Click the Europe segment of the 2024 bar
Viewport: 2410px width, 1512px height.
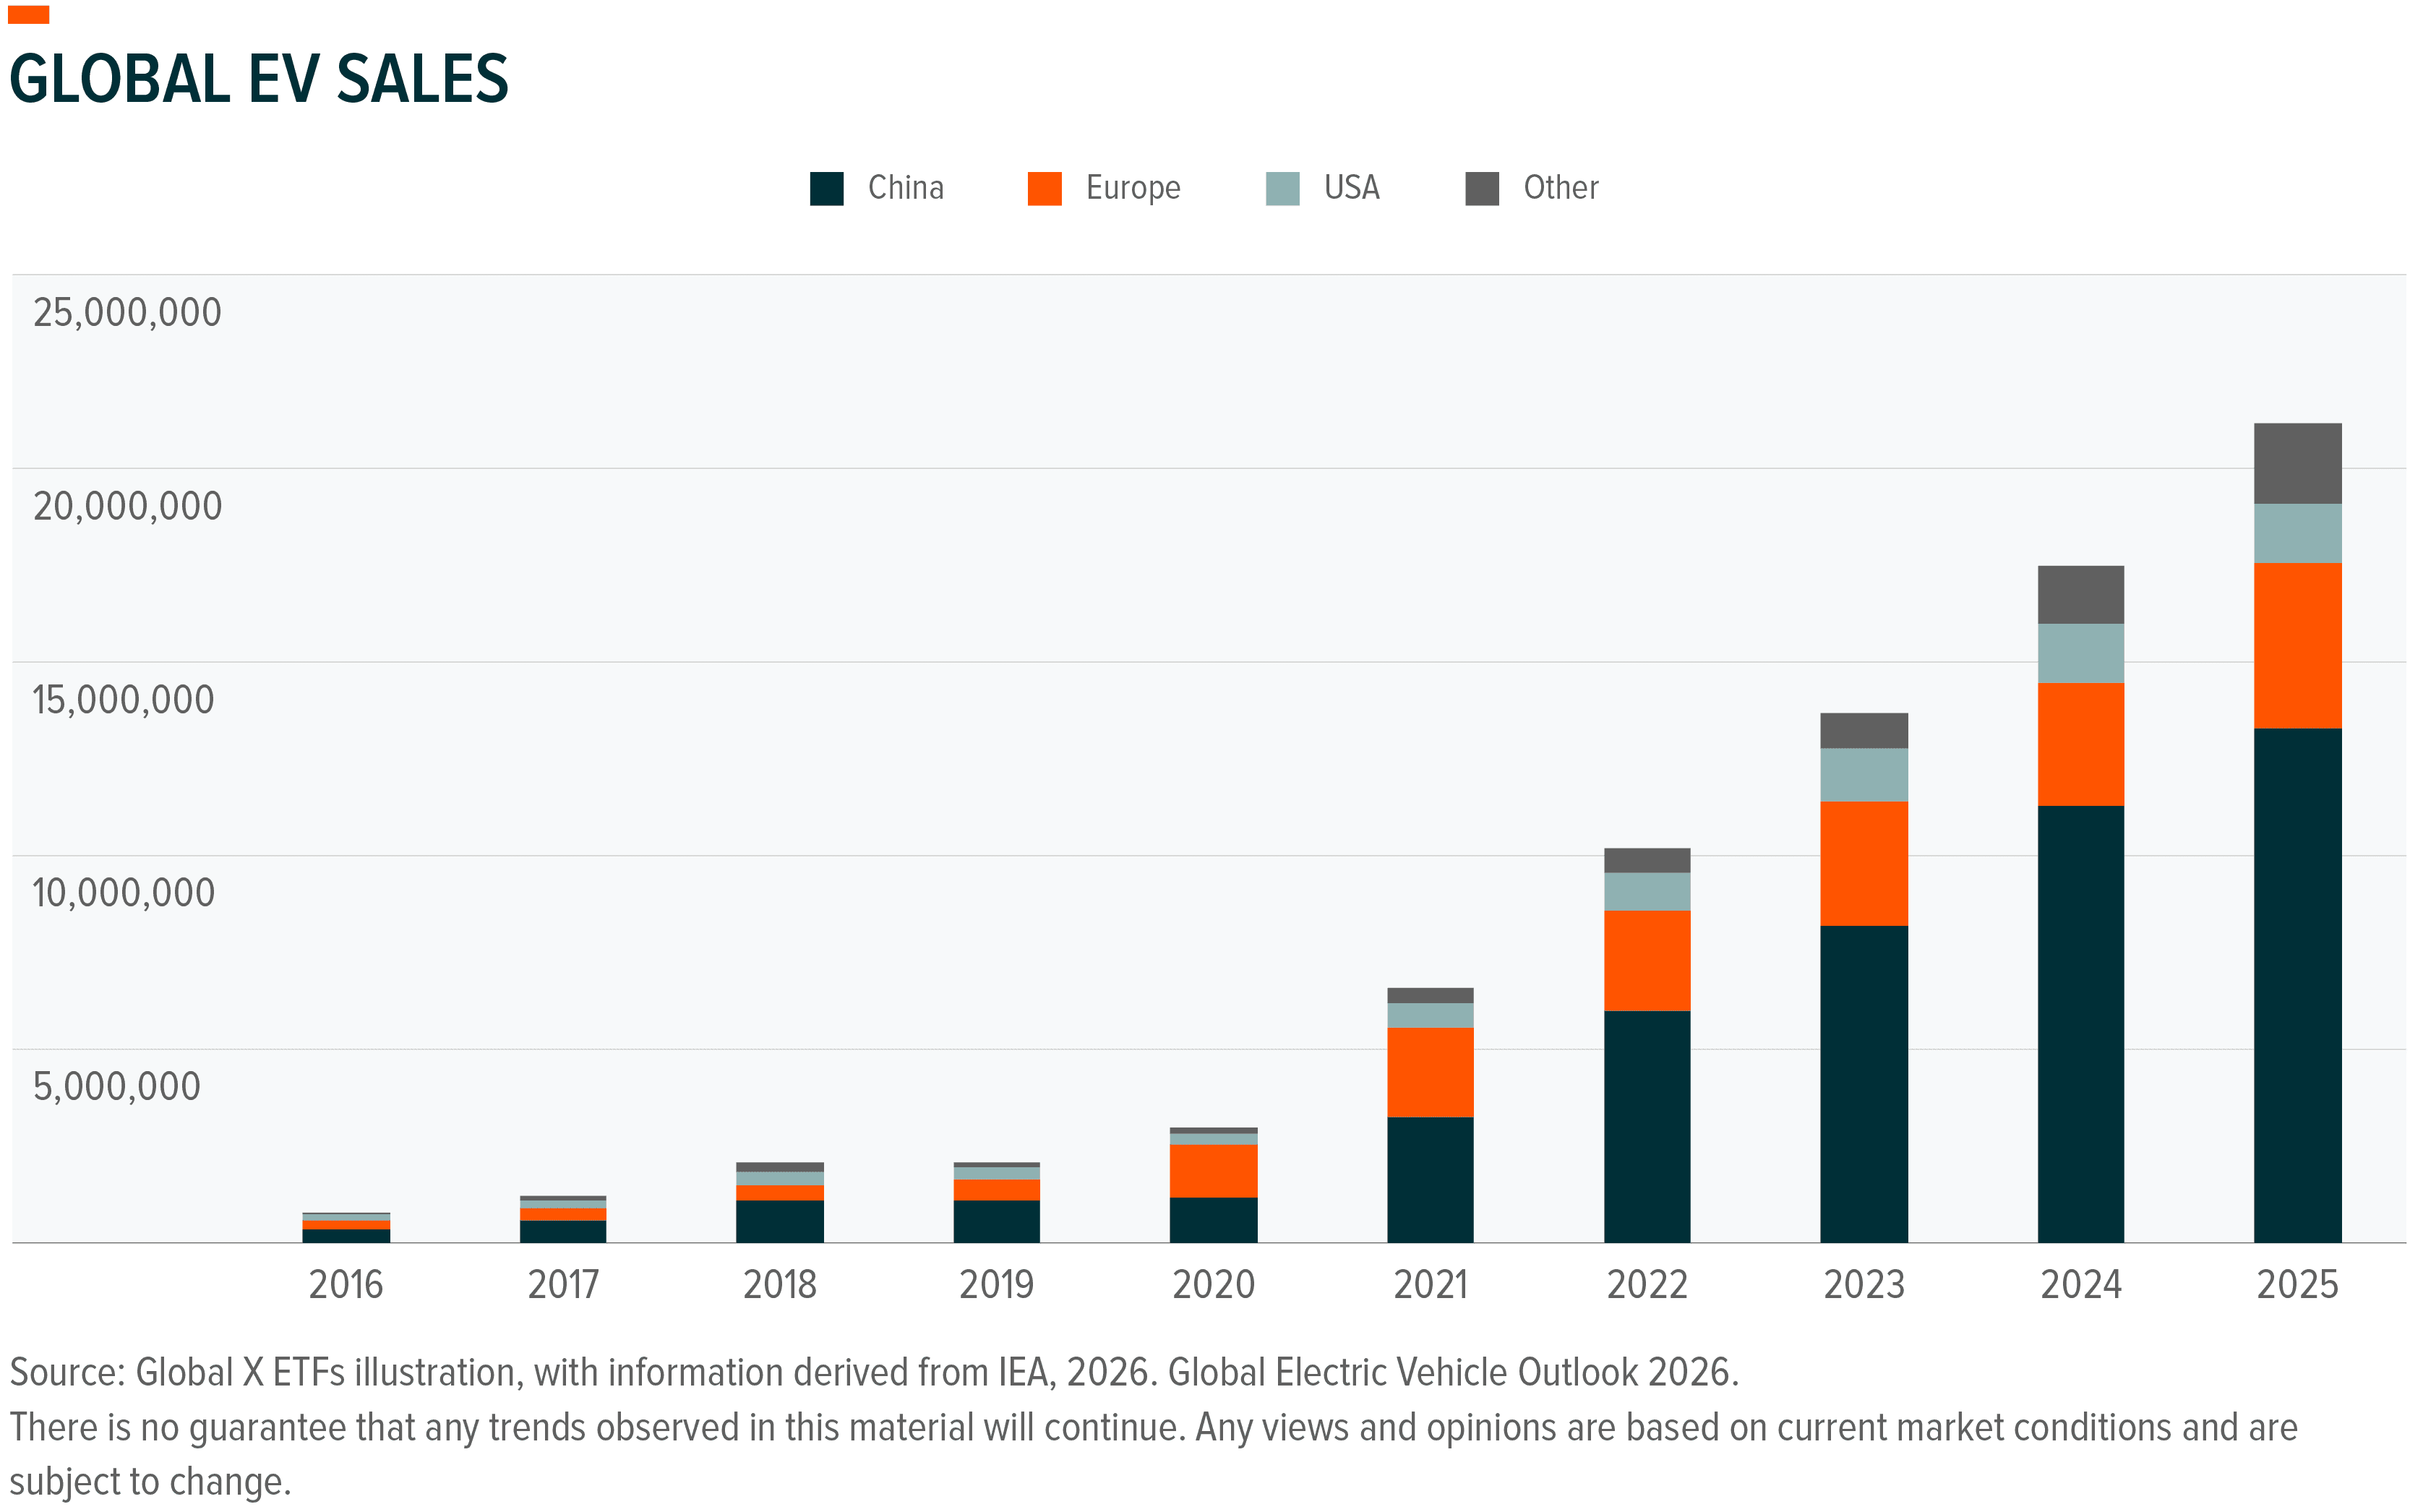click(x=2081, y=745)
